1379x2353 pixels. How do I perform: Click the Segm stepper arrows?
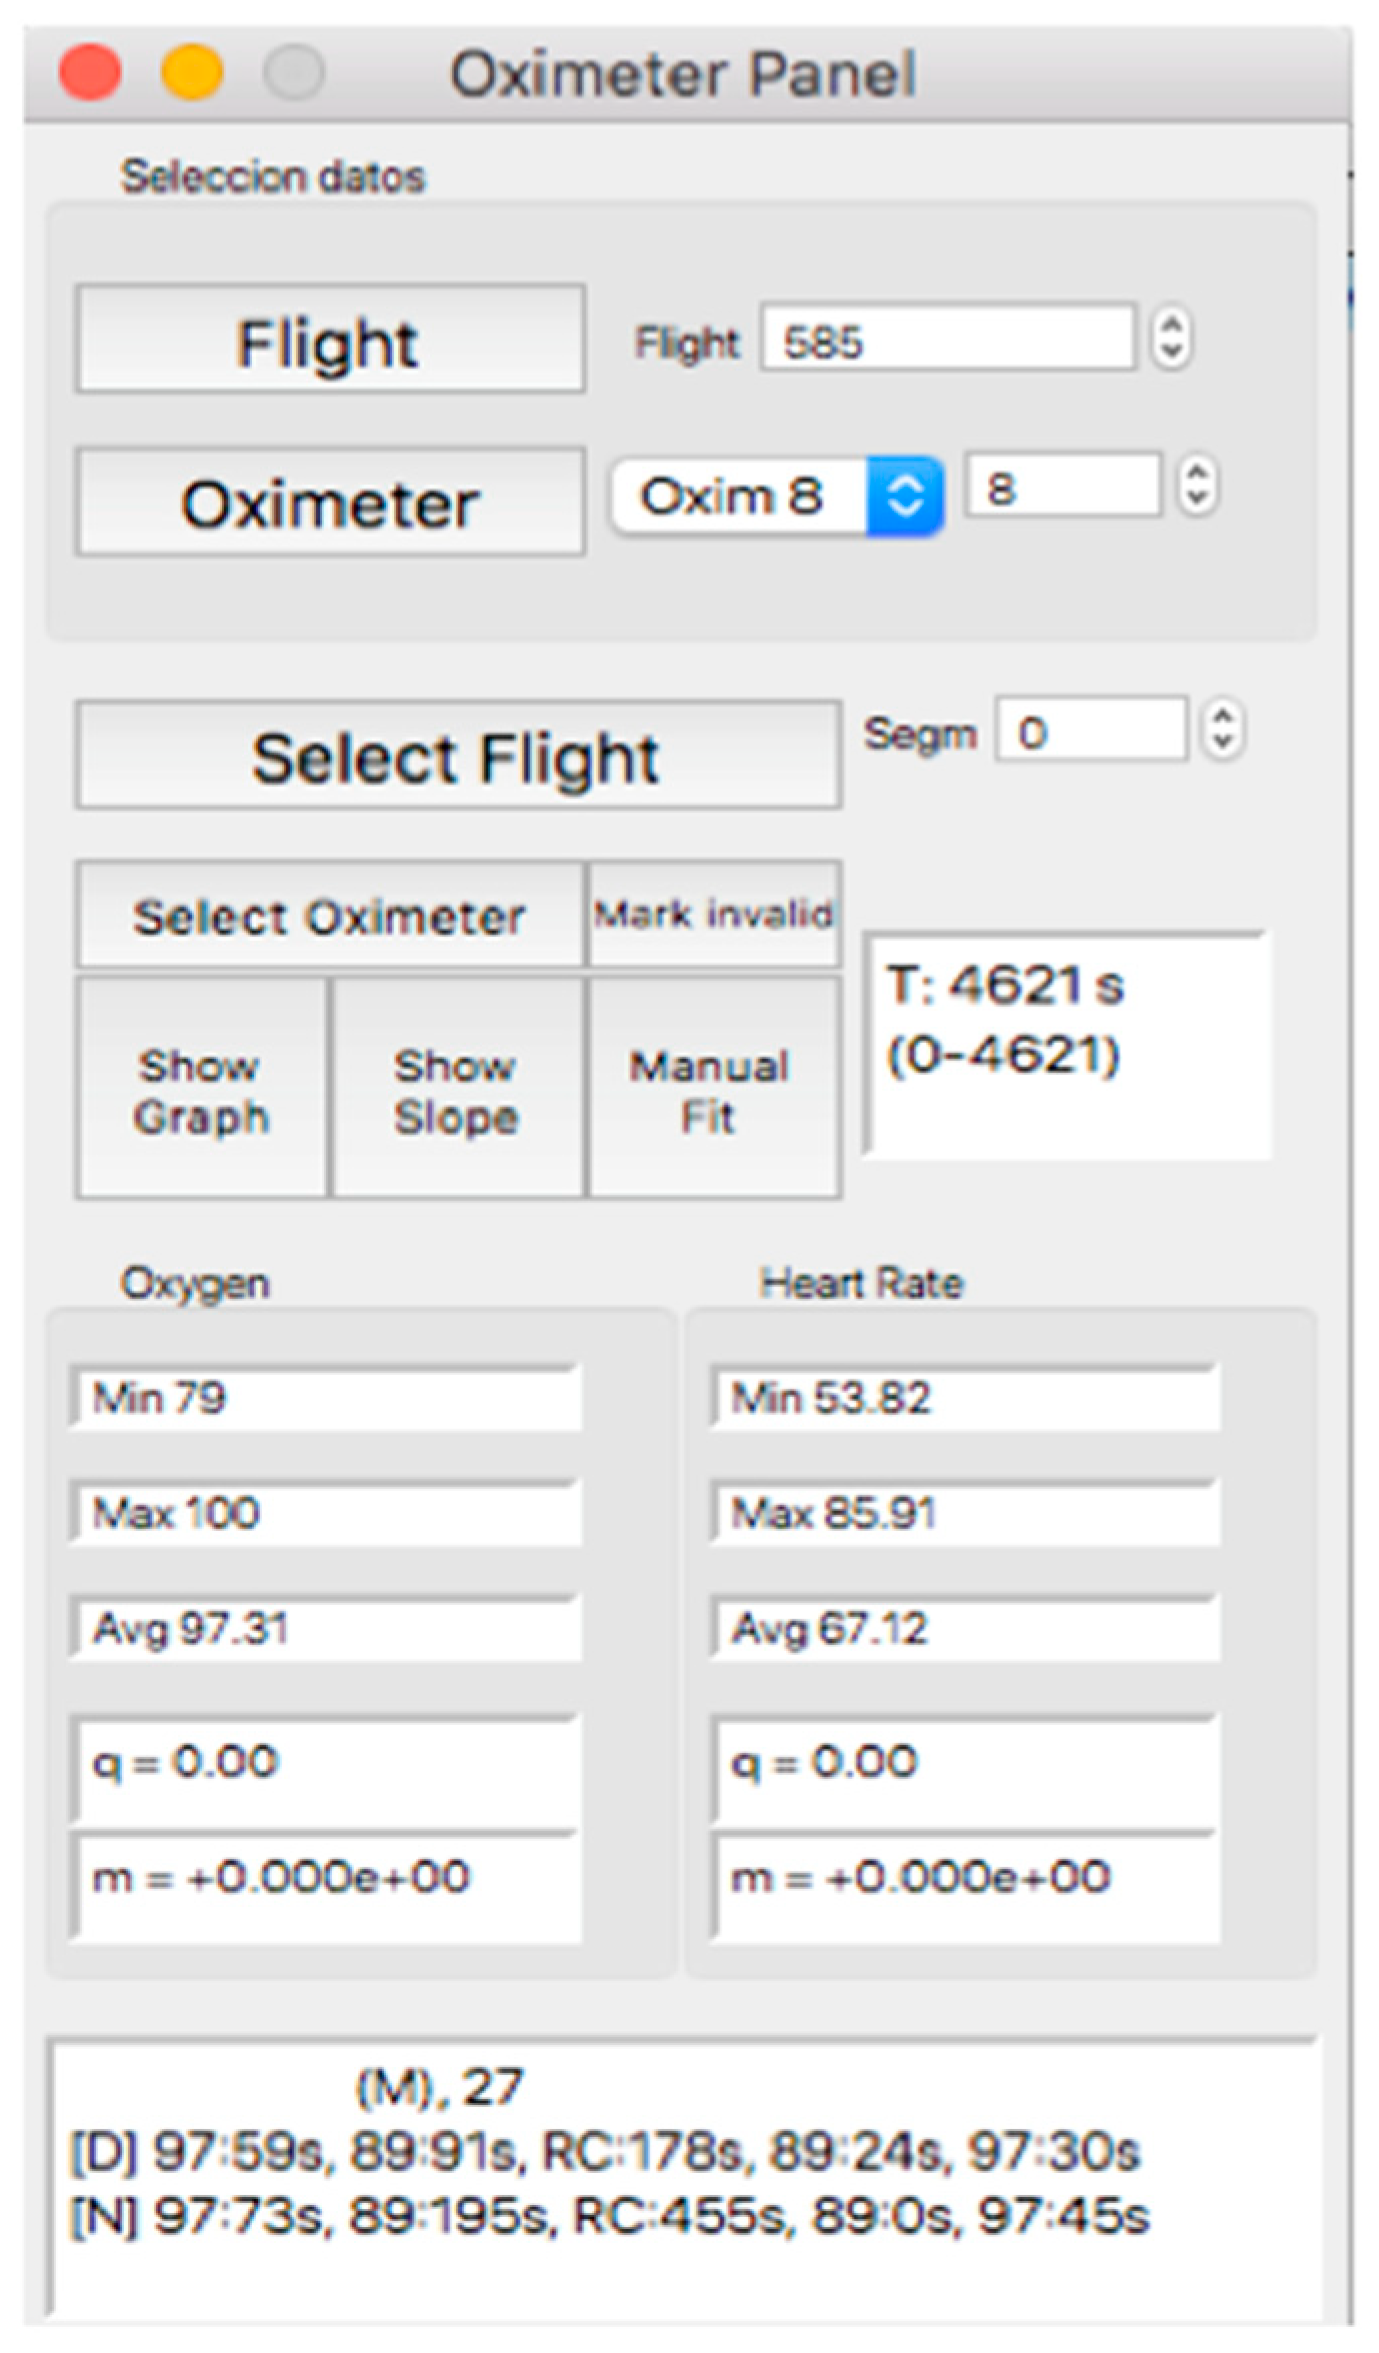click(x=1223, y=729)
